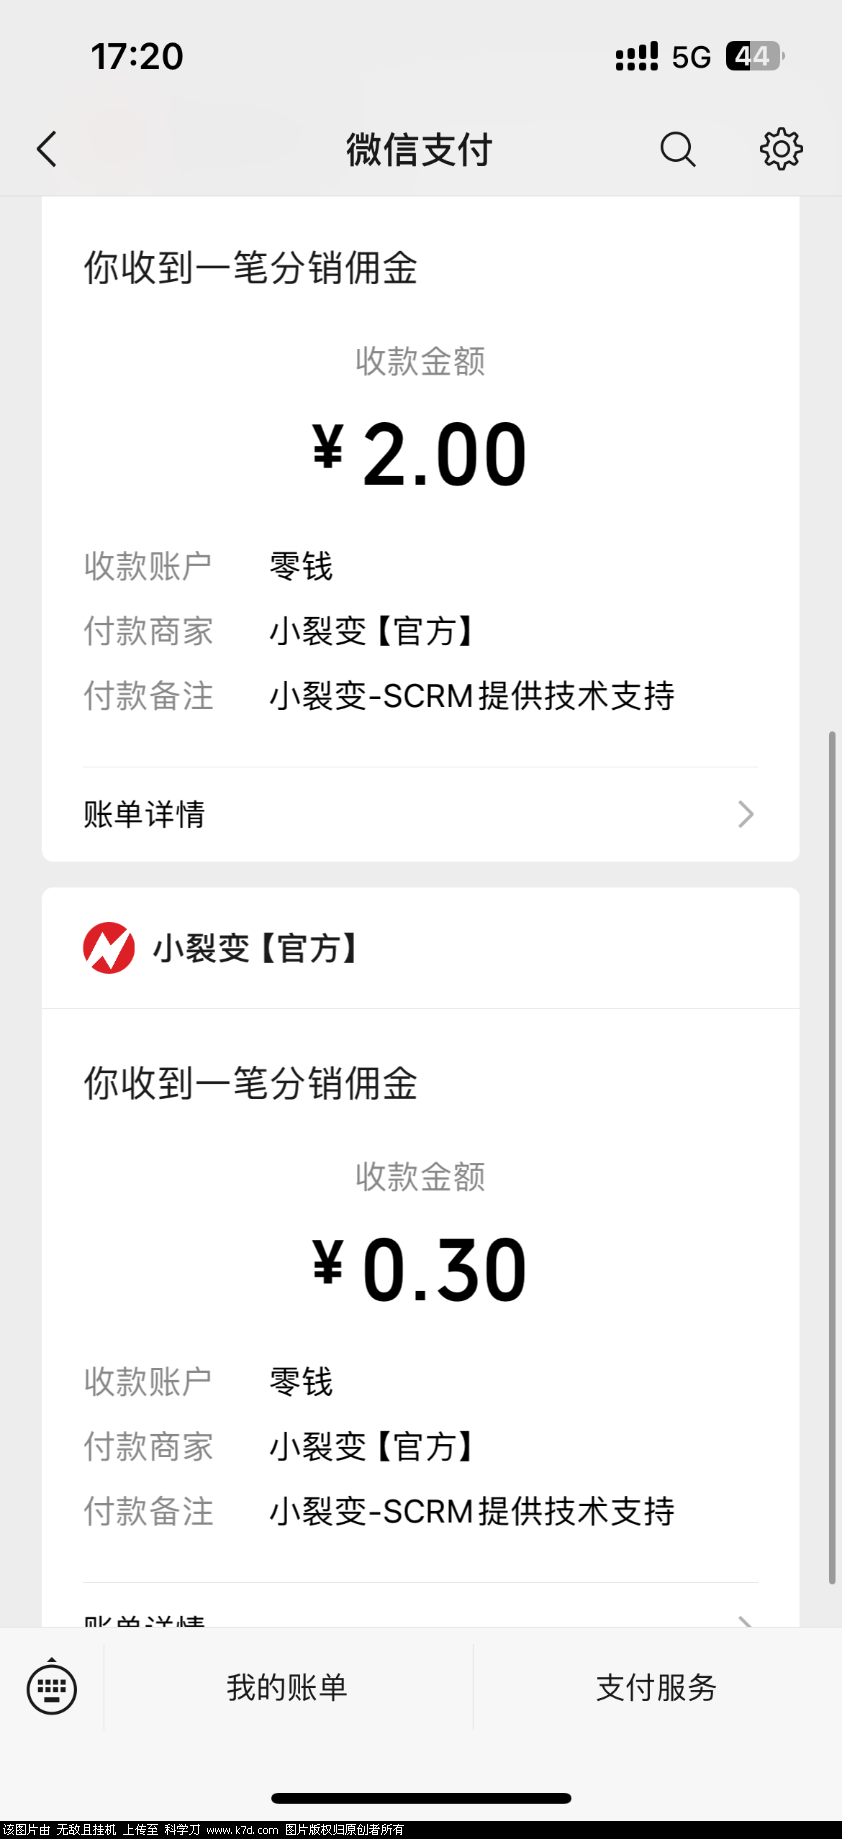Switch to keyboard input icon
This screenshot has height=1839, width=842.
pyautogui.click(x=51, y=1688)
